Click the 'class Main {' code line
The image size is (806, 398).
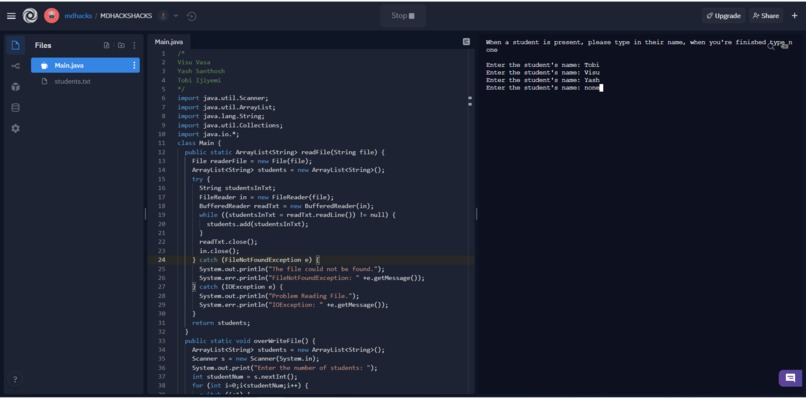point(199,143)
